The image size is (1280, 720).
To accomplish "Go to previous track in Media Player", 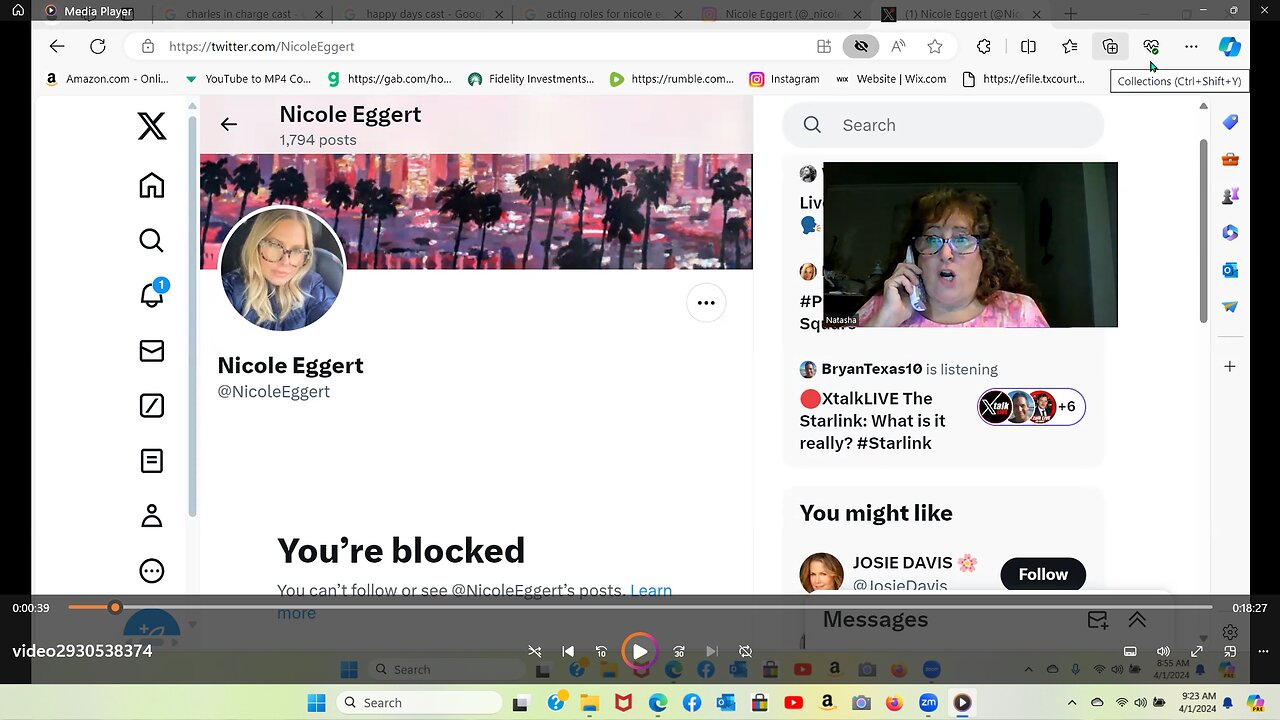I will (568, 651).
